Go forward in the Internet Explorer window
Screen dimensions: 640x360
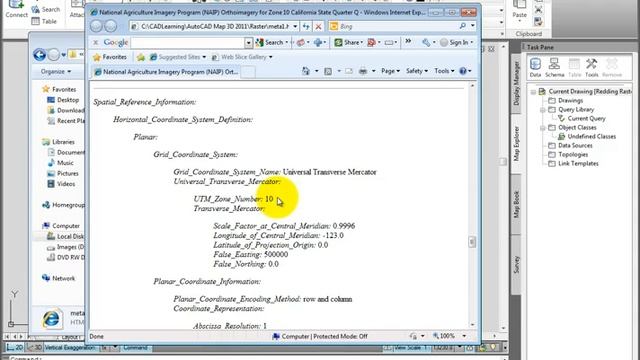tap(111, 26)
